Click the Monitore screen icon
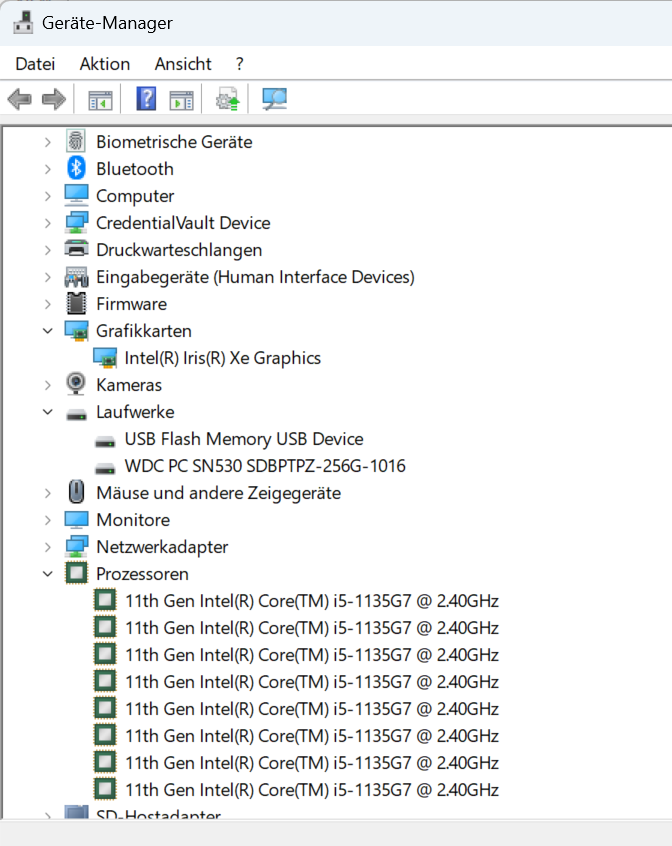Screen dimensions: 672x846 pos(76,520)
